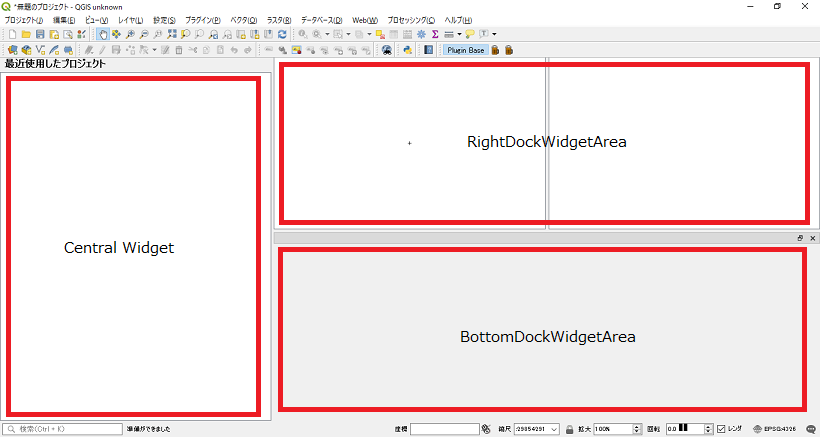This screenshot has height=437, width=820.
Task: Click the New Project icon
Action: pyautogui.click(x=11, y=34)
